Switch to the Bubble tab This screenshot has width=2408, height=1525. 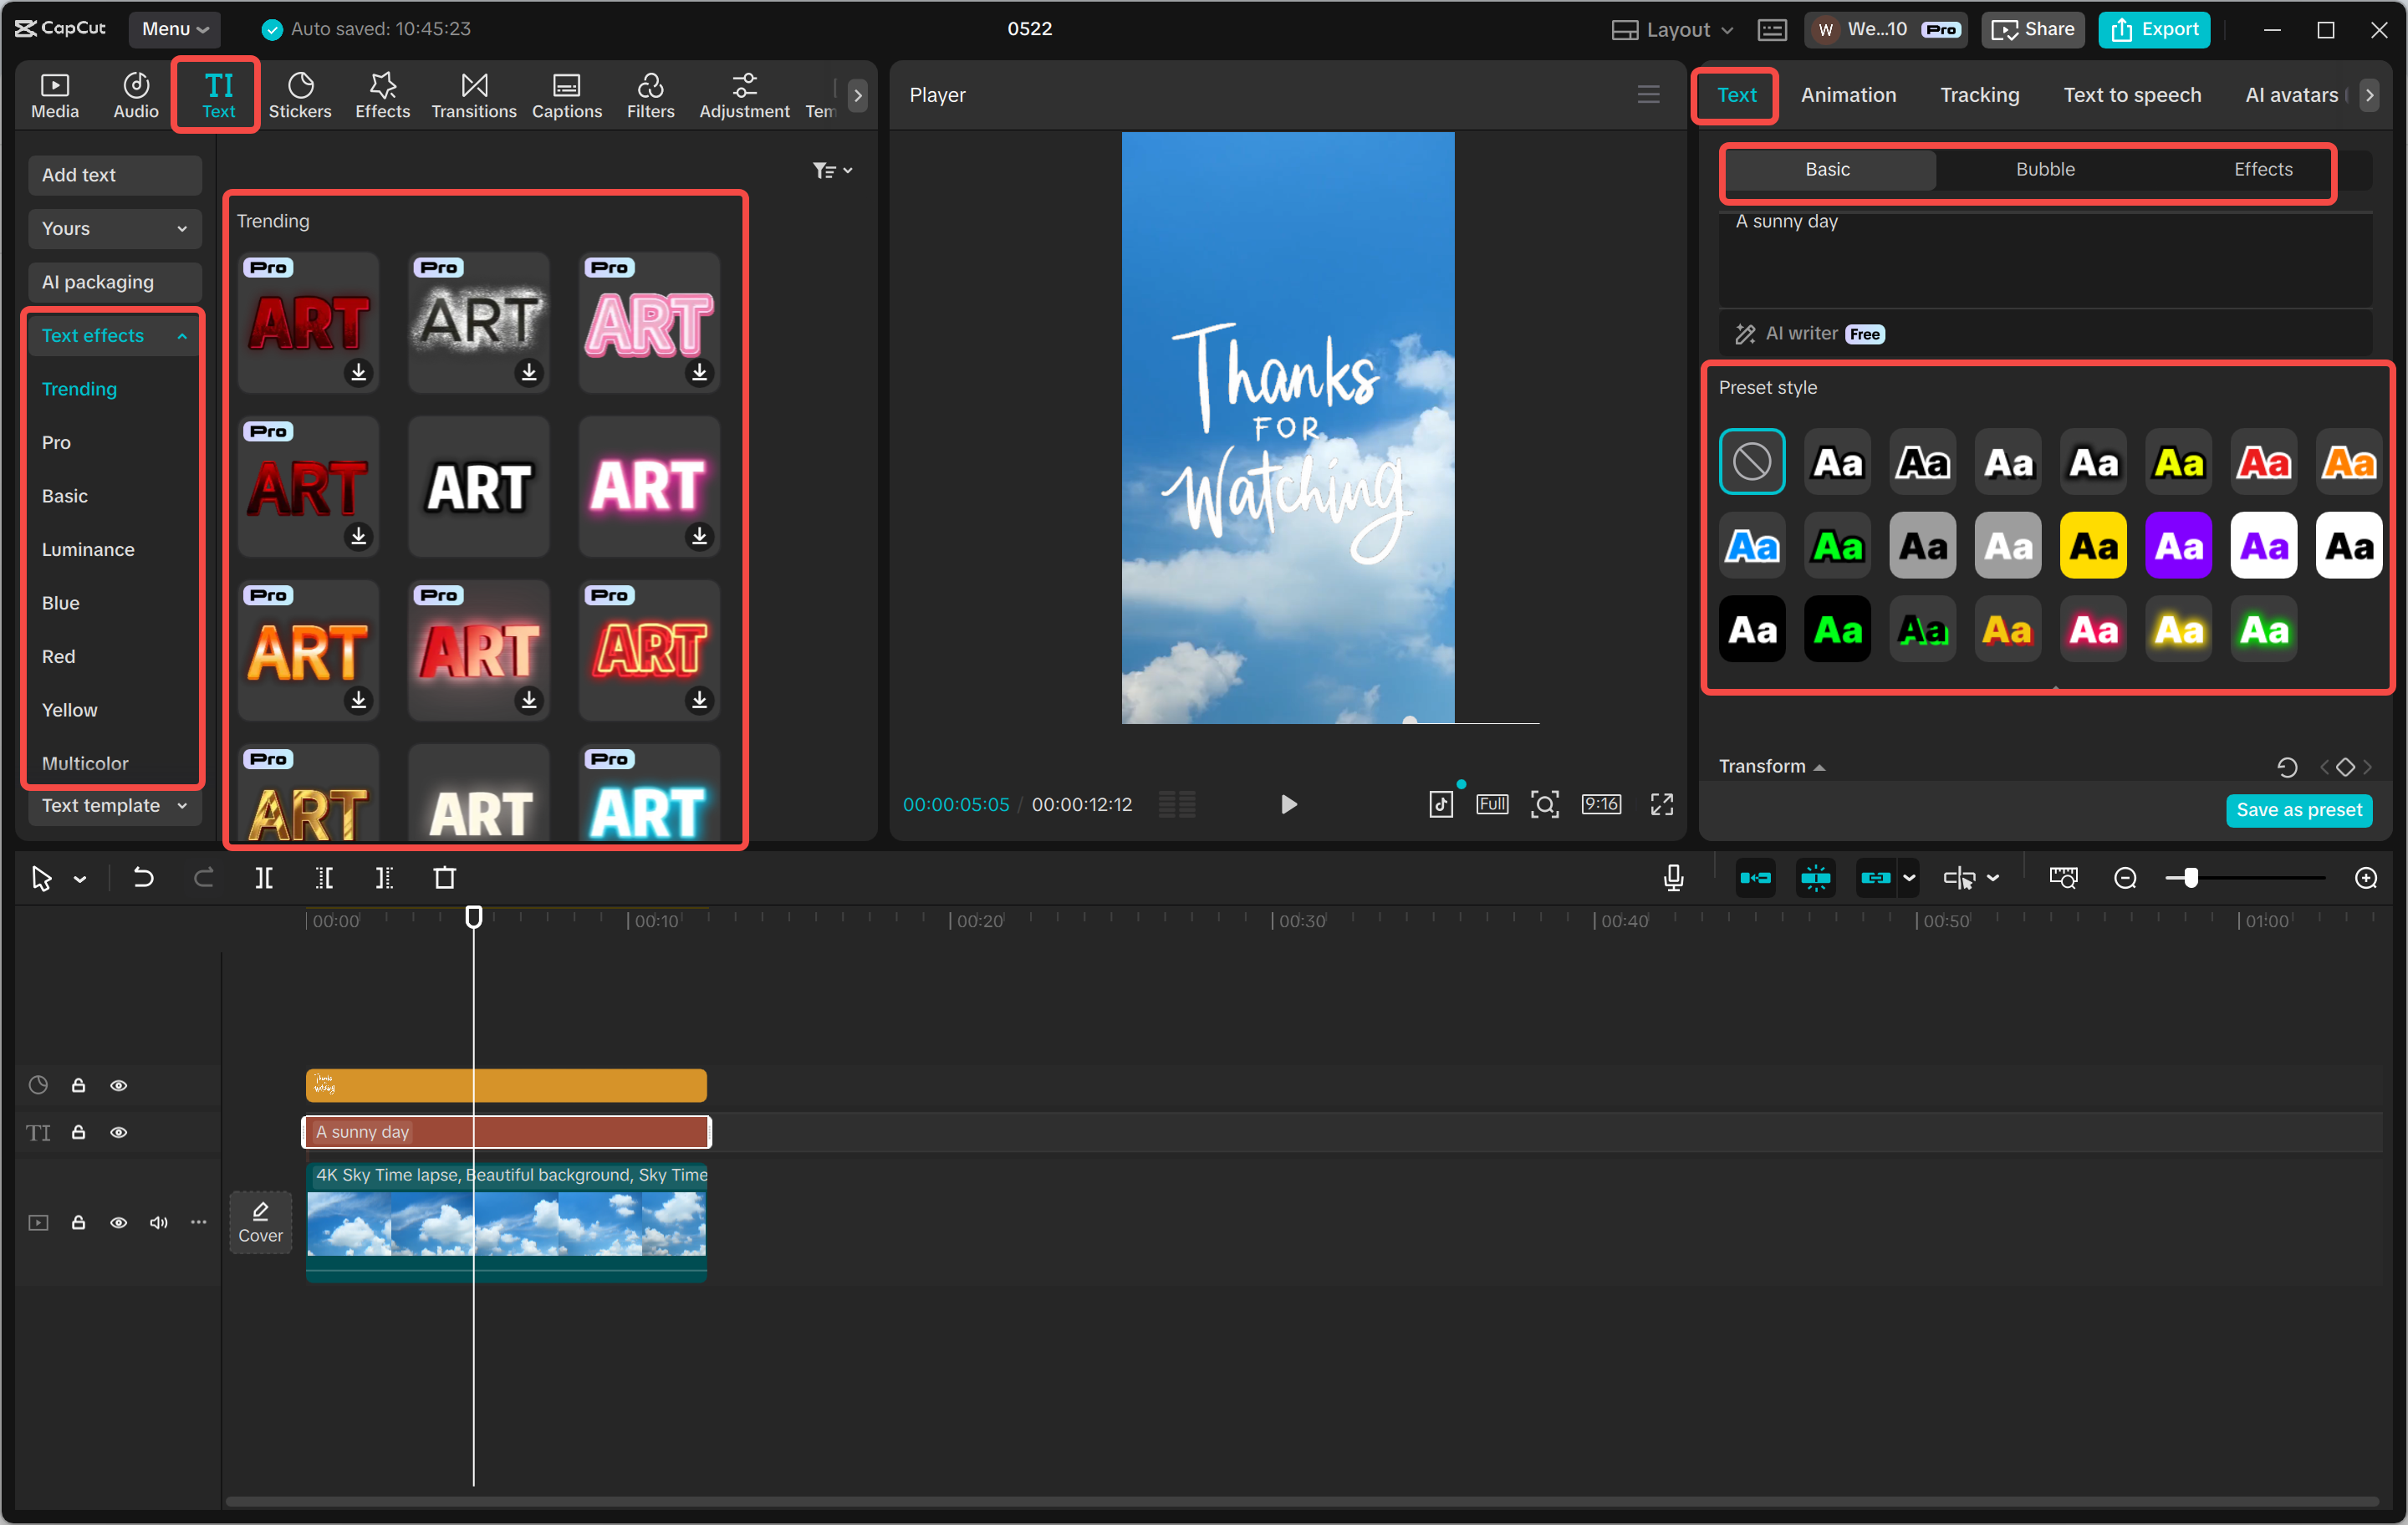(x=2044, y=169)
